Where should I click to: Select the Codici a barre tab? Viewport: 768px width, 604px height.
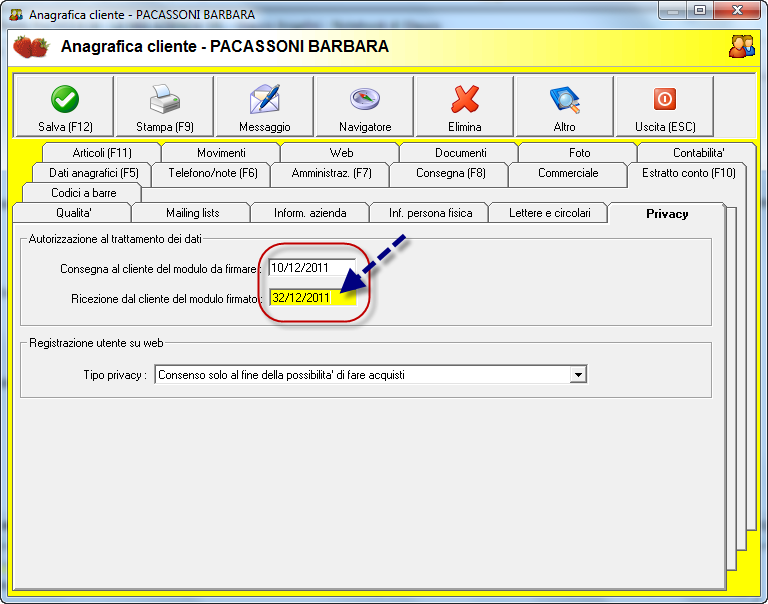pyautogui.click(x=83, y=193)
